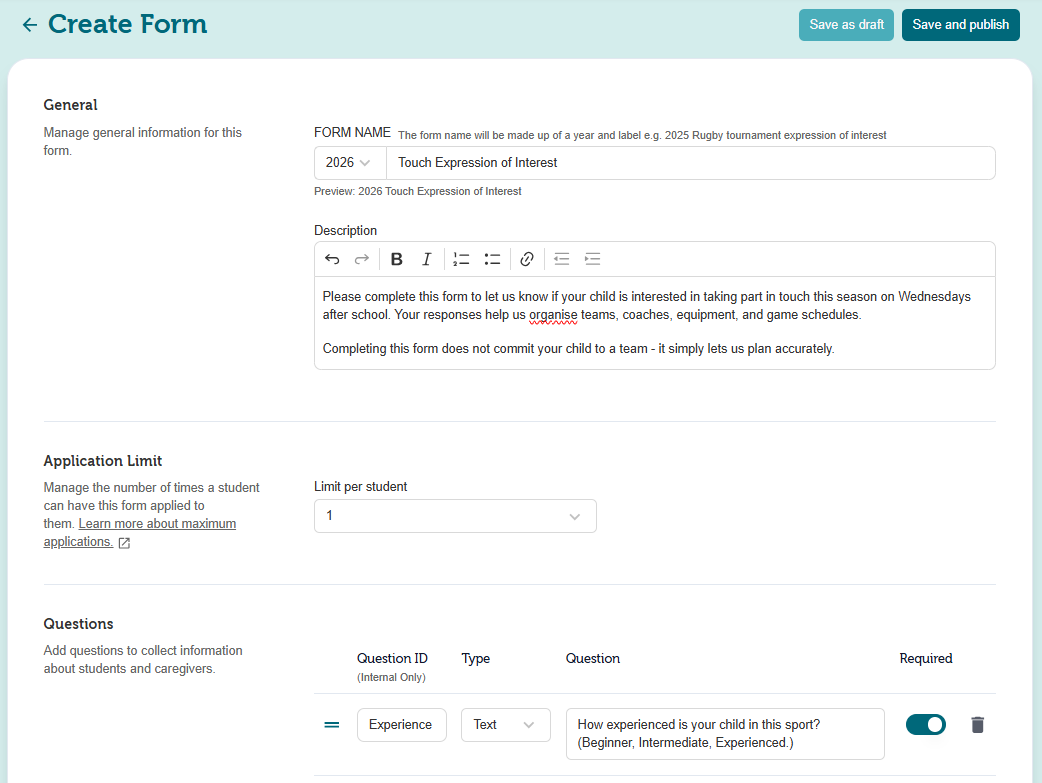Click the Save as draft button
The width and height of the screenshot is (1042, 783).
[x=846, y=25]
